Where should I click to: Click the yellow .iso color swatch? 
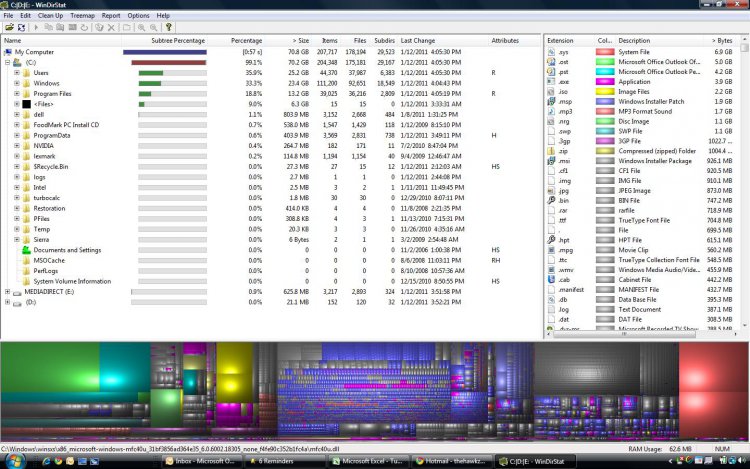(x=605, y=92)
